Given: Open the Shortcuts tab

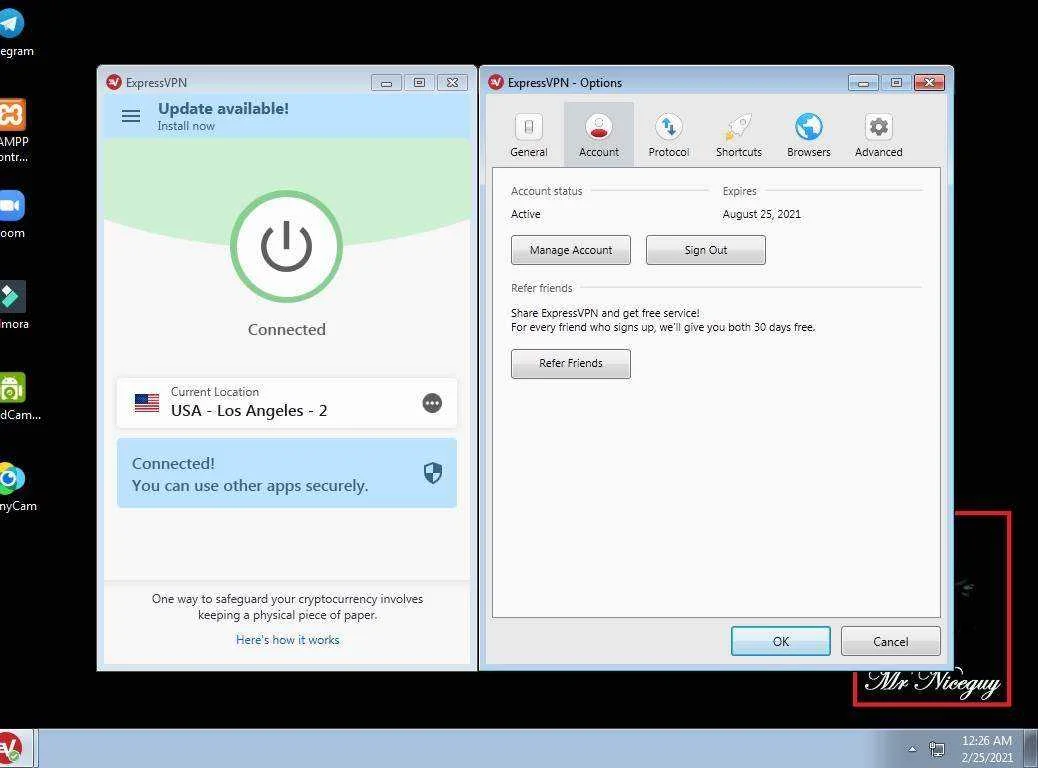Looking at the screenshot, I should 739,135.
